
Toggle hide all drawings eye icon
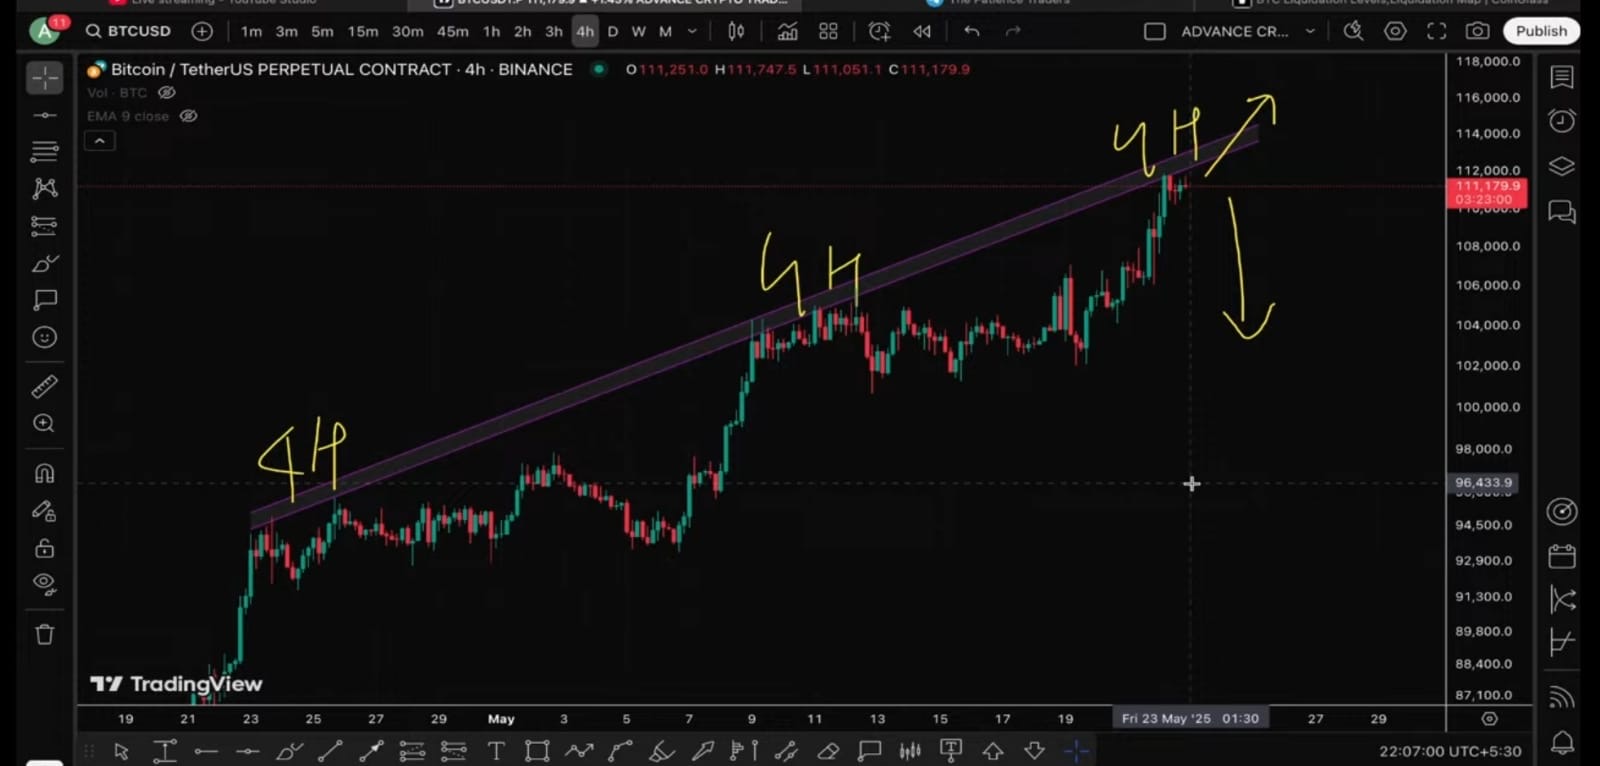point(44,583)
